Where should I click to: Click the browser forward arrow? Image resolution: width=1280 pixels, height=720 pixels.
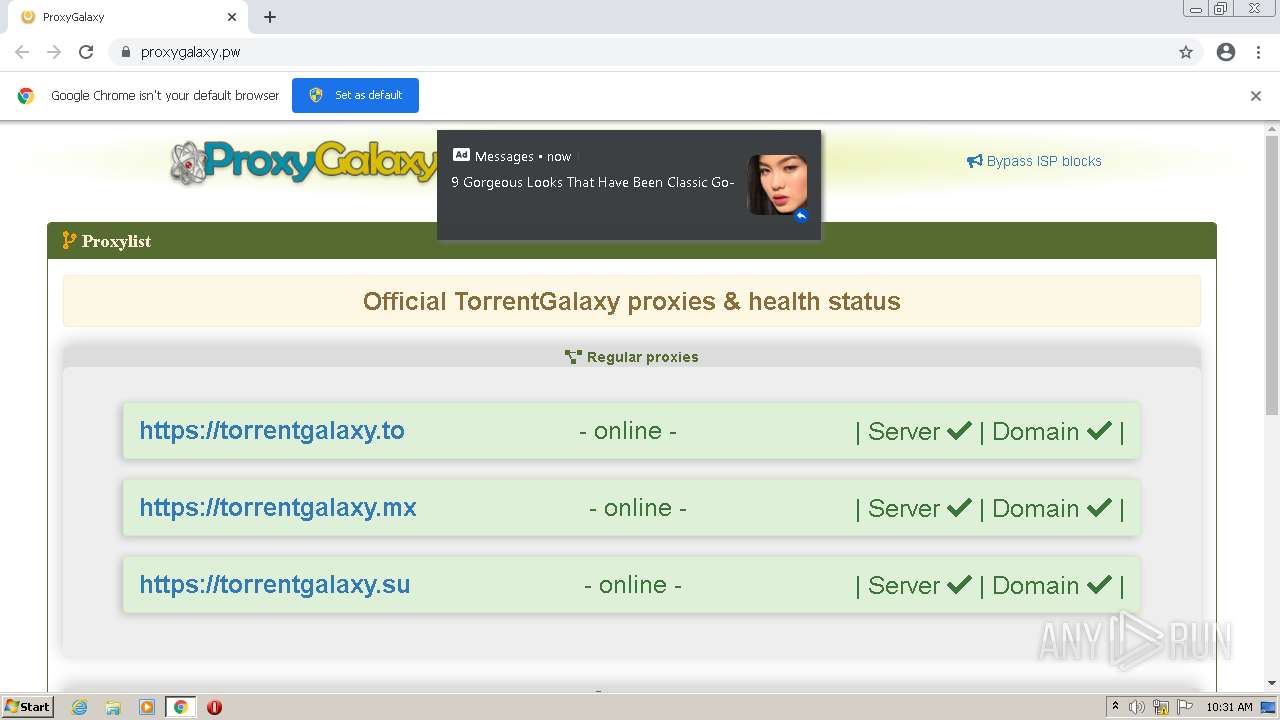point(54,52)
